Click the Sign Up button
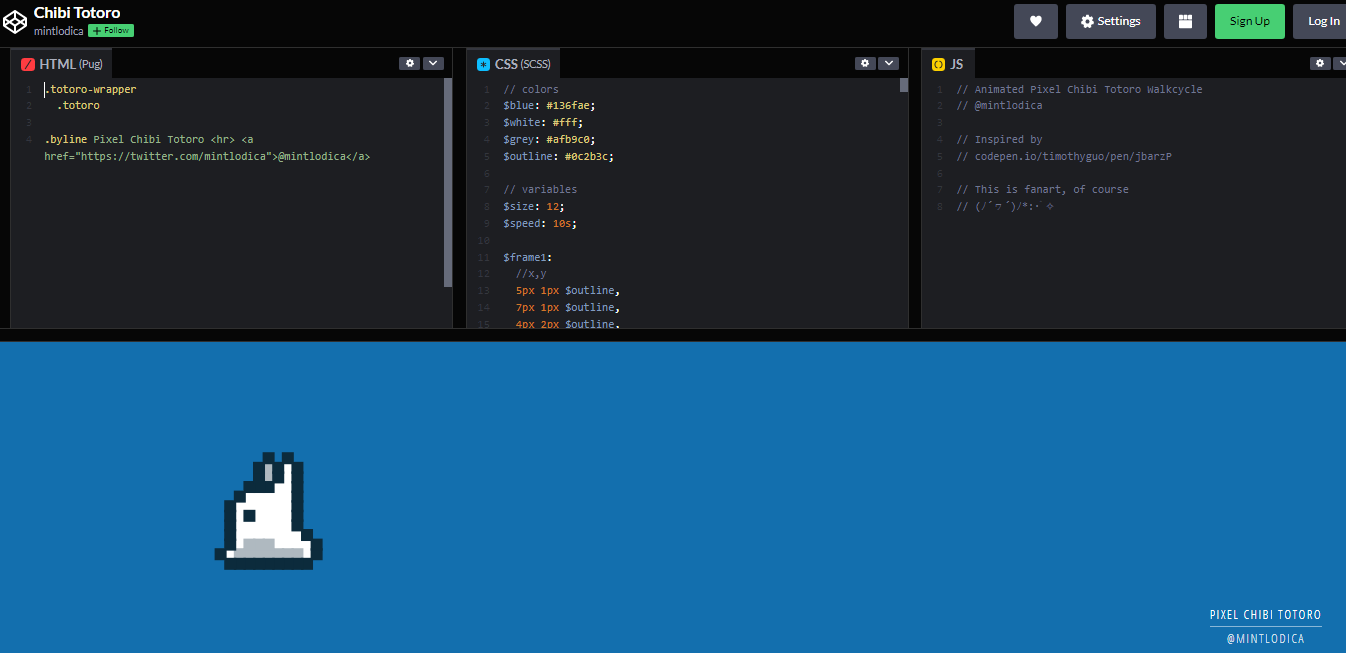The image size is (1346, 653). (1250, 21)
